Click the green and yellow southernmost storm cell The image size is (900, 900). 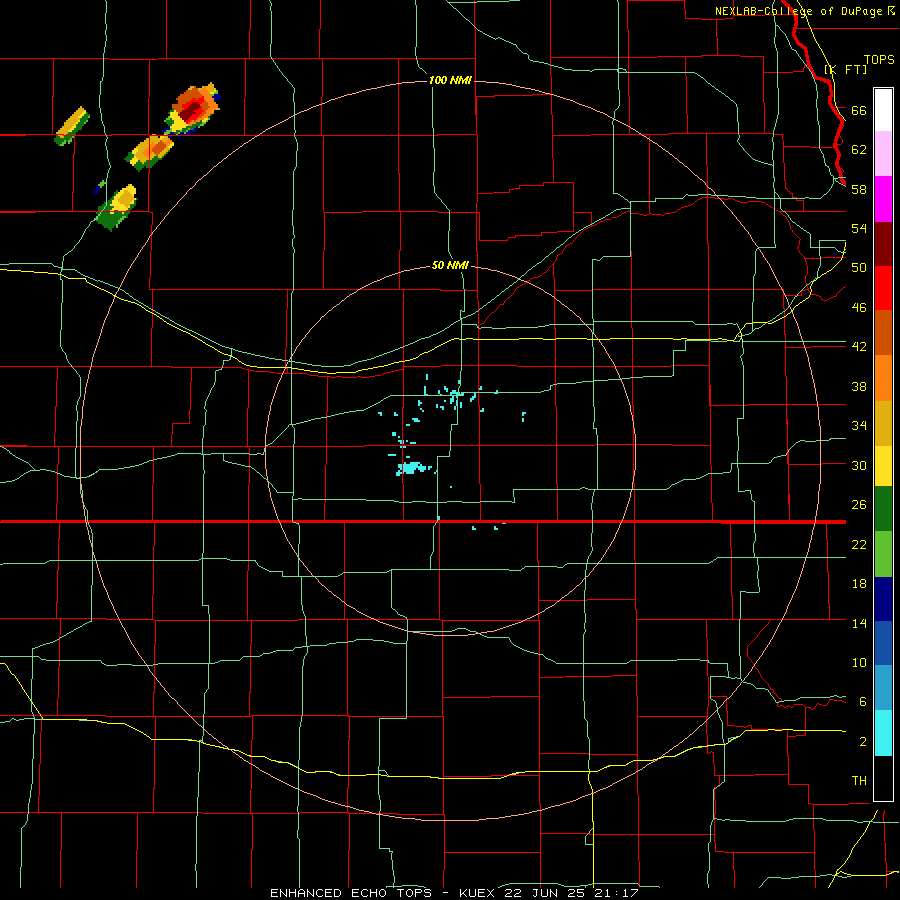pyautogui.click(x=117, y=207)
